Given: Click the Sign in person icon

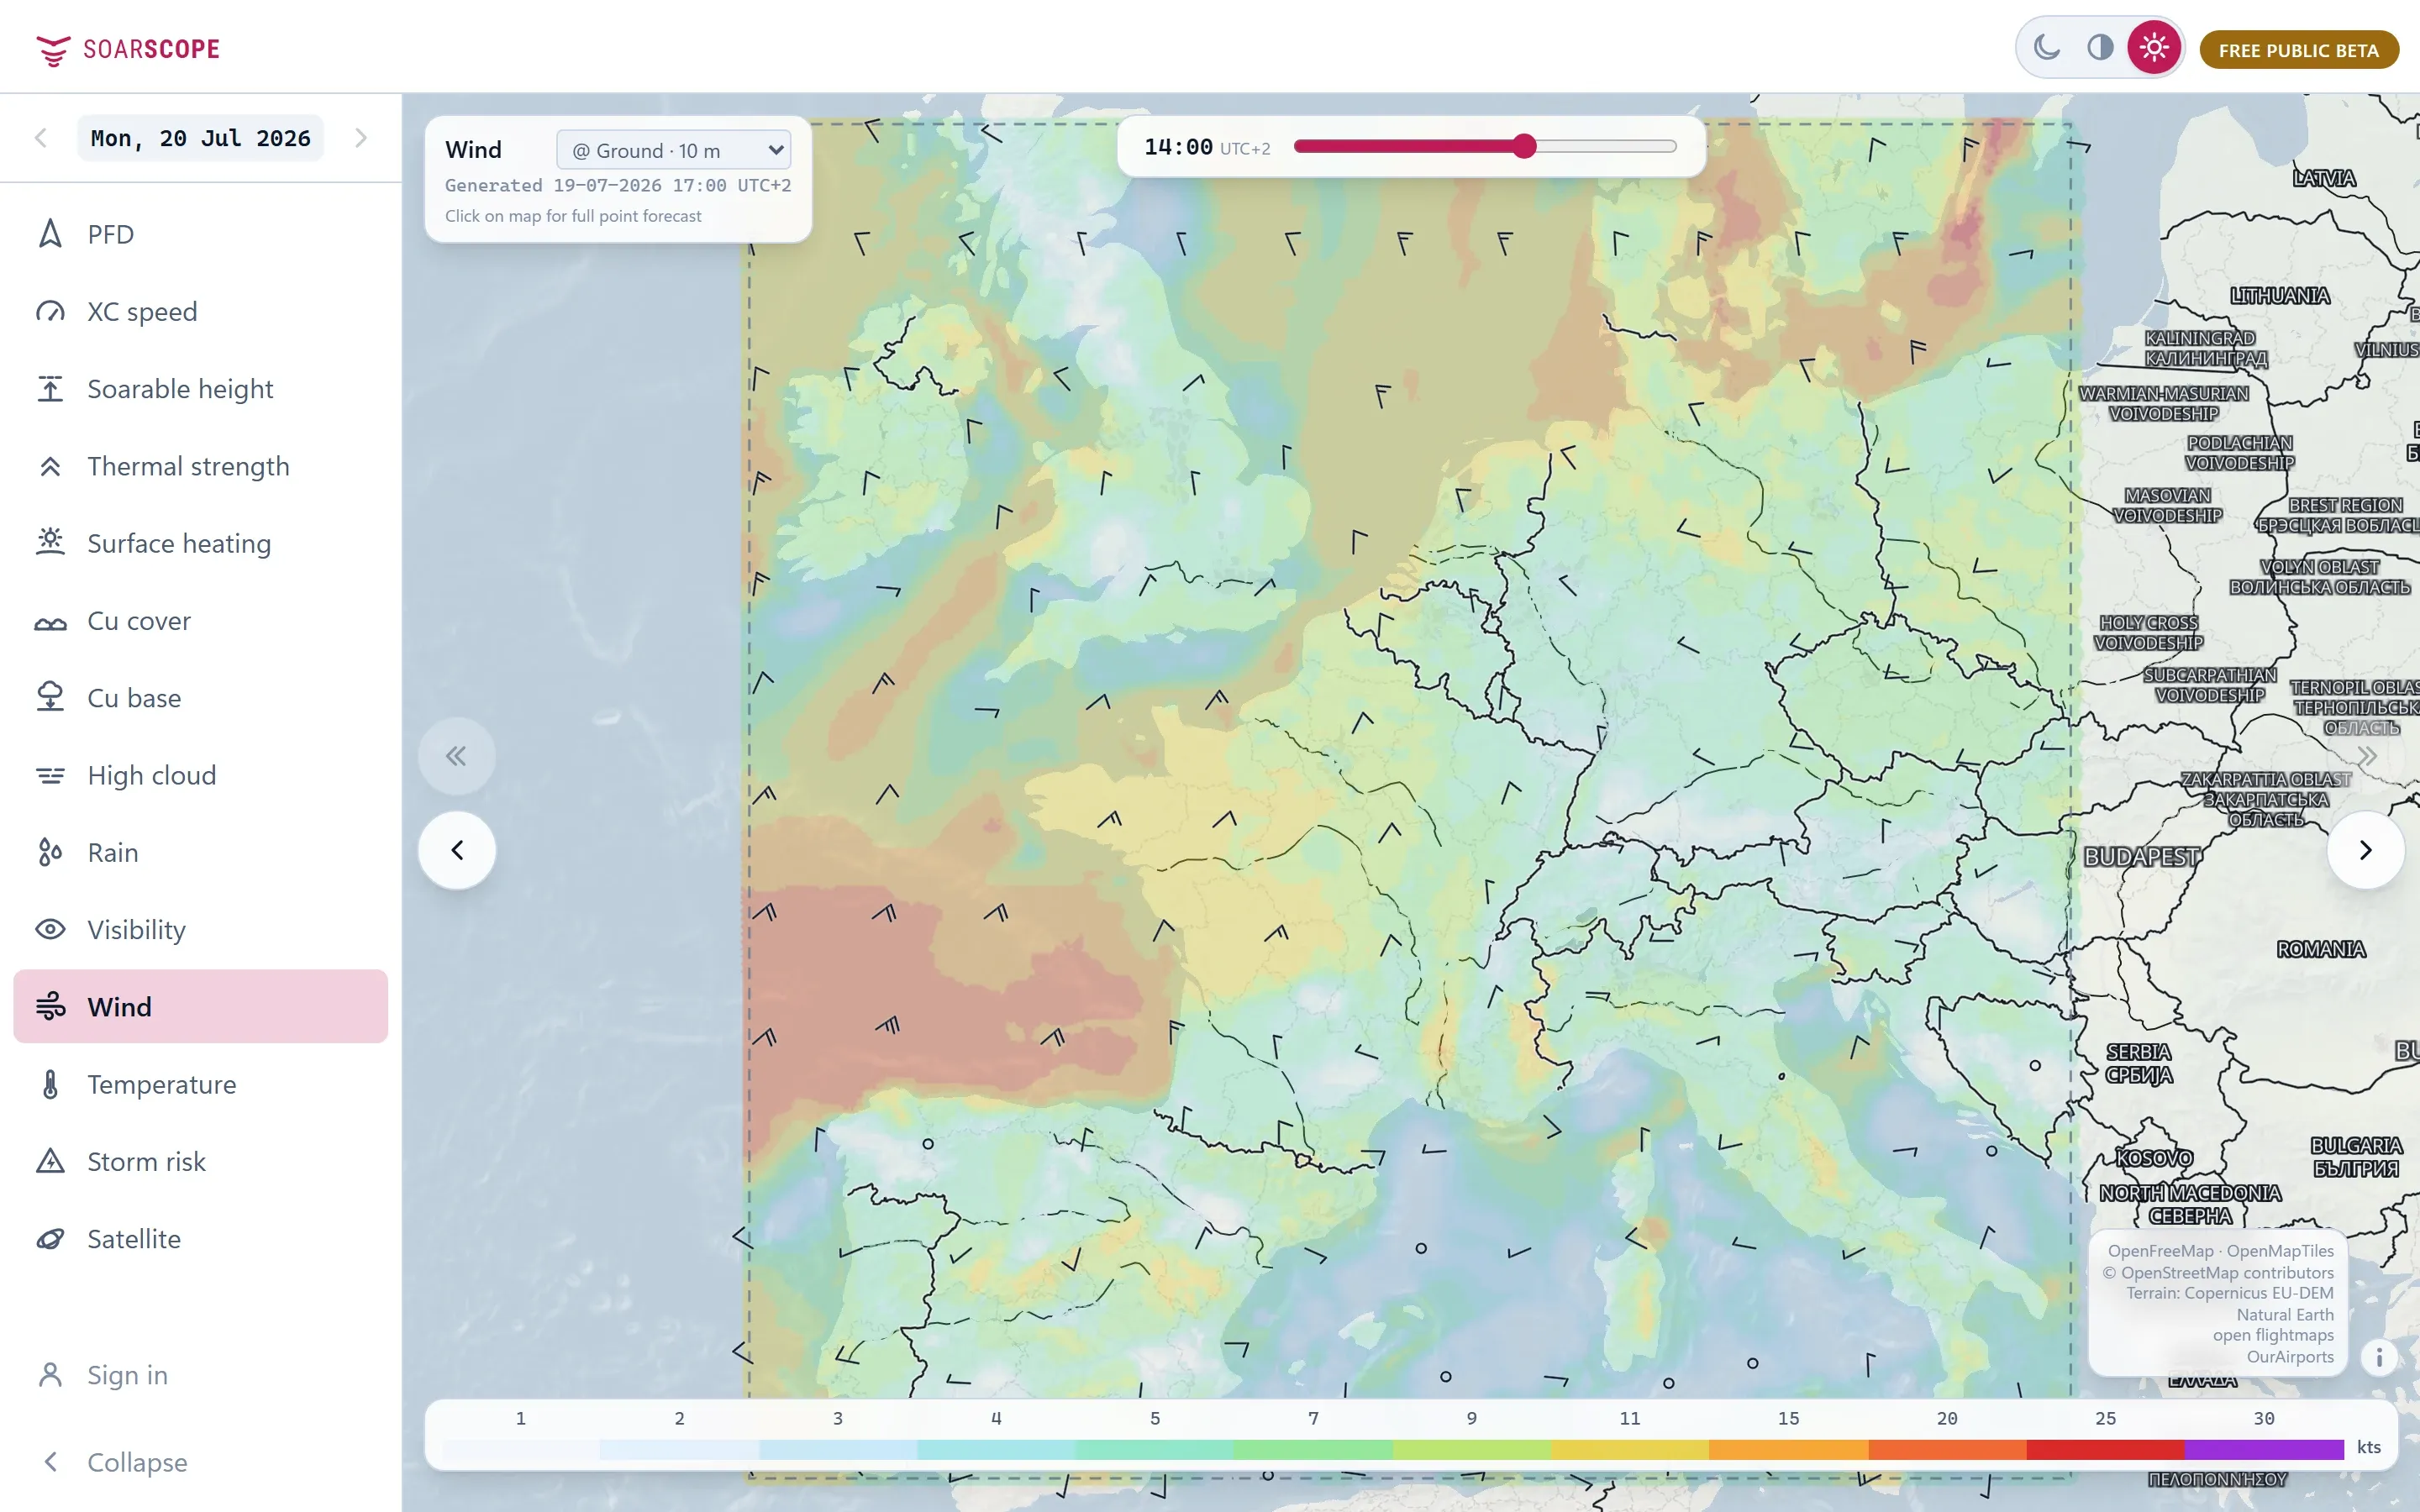Looking at the screenshot, I should (x=50, y=1375).
